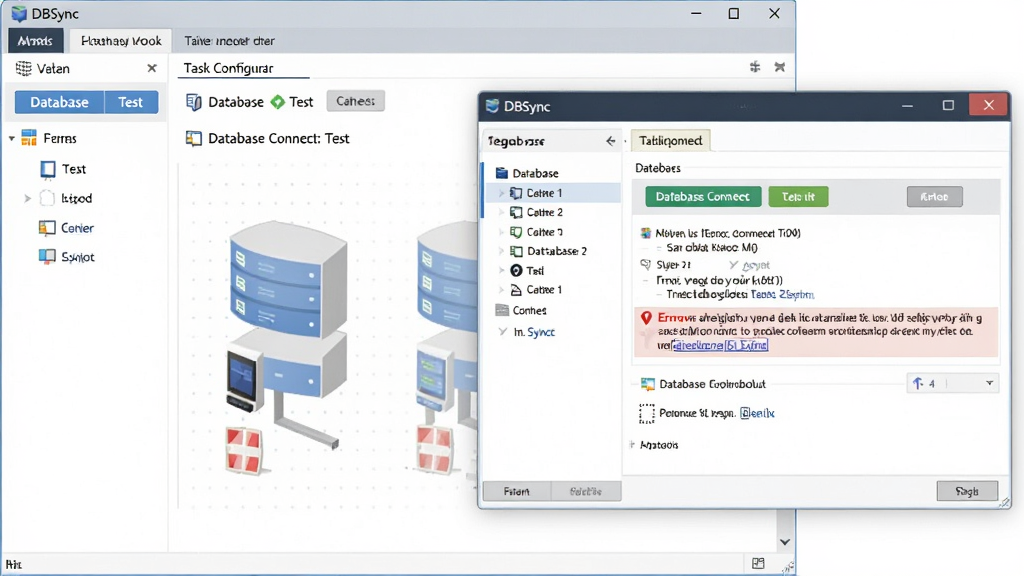
Task: Click the left server stack image
Action: coord(287,279)
